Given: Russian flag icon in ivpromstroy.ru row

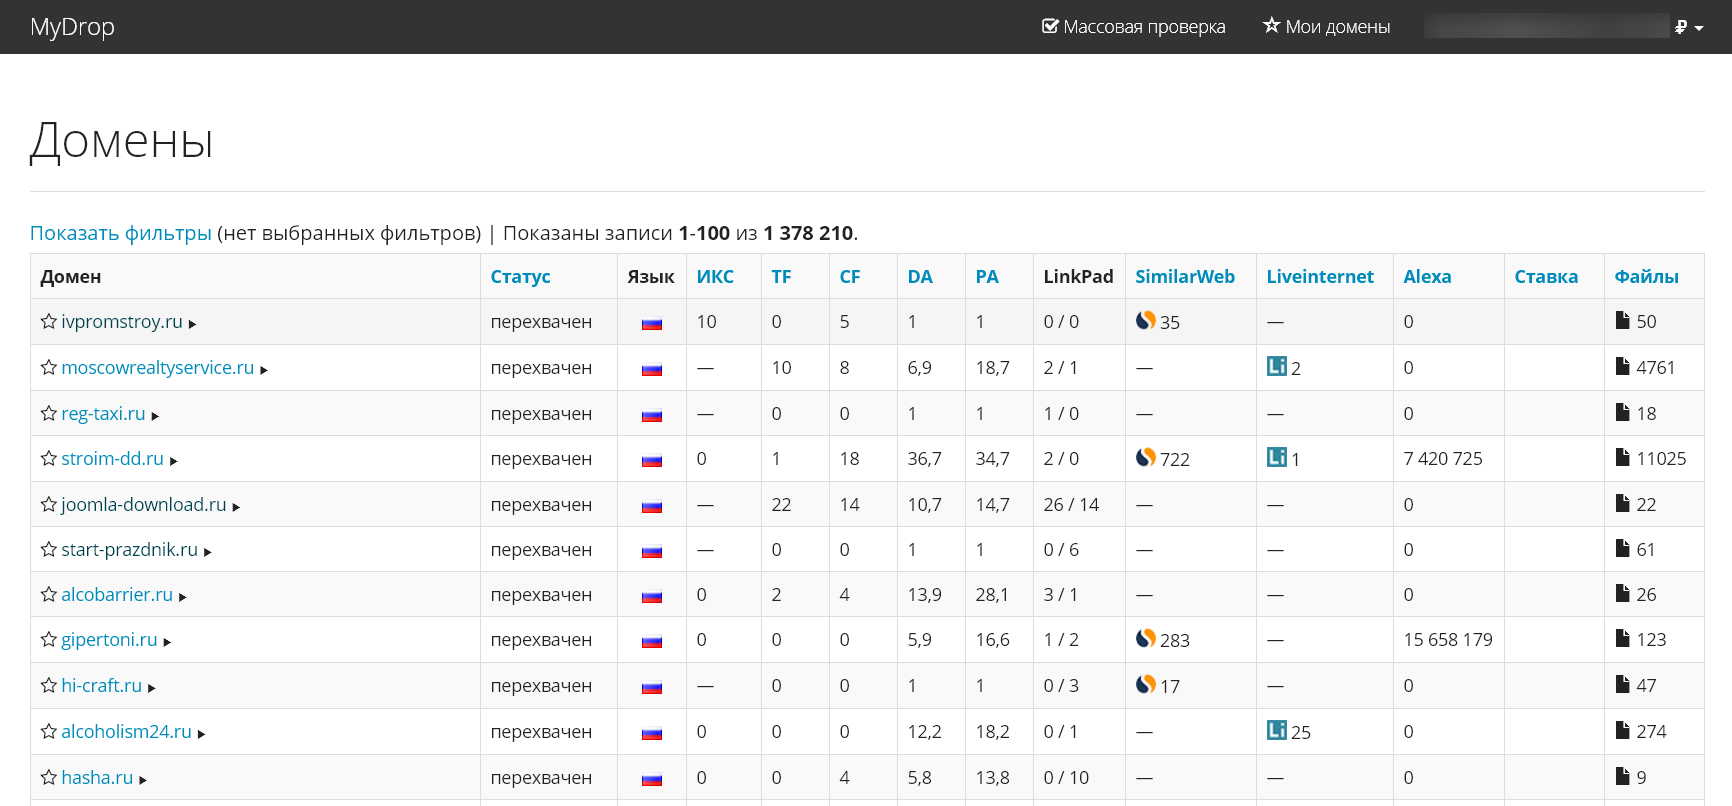Looking at the screenshot, I should point(652,323).
